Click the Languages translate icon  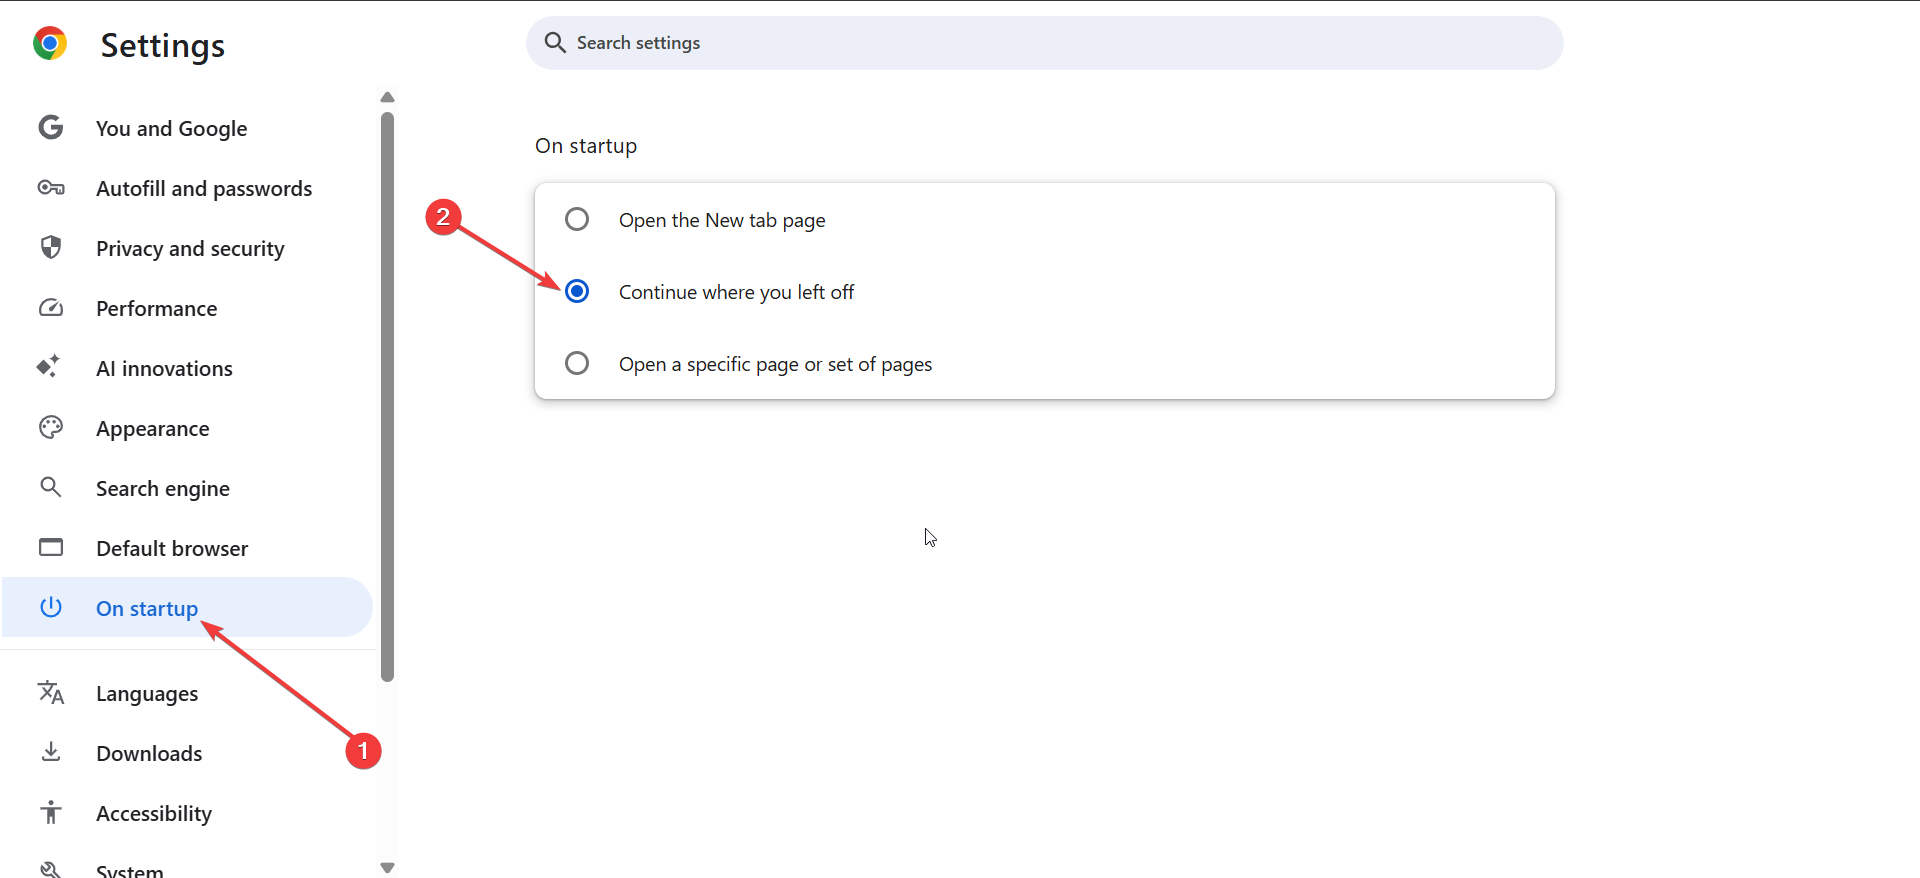[50, 692]
